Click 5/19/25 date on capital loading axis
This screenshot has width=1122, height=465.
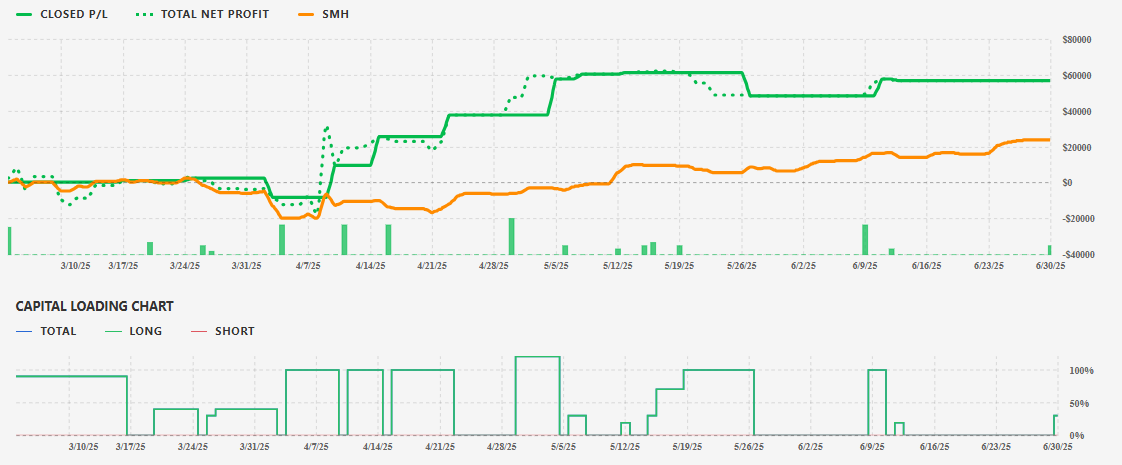[x=687, y=446]
